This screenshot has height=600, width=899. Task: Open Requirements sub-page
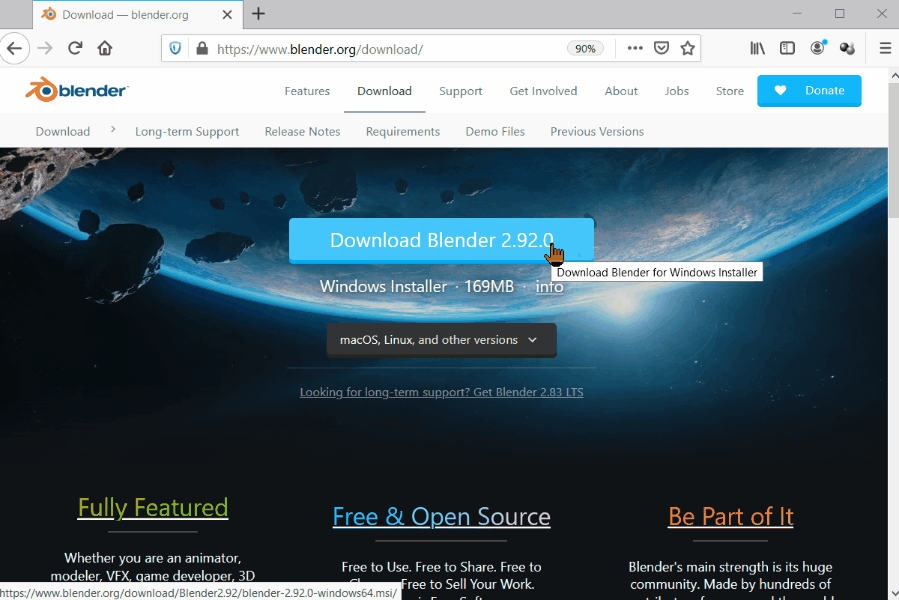pos(403,131)
